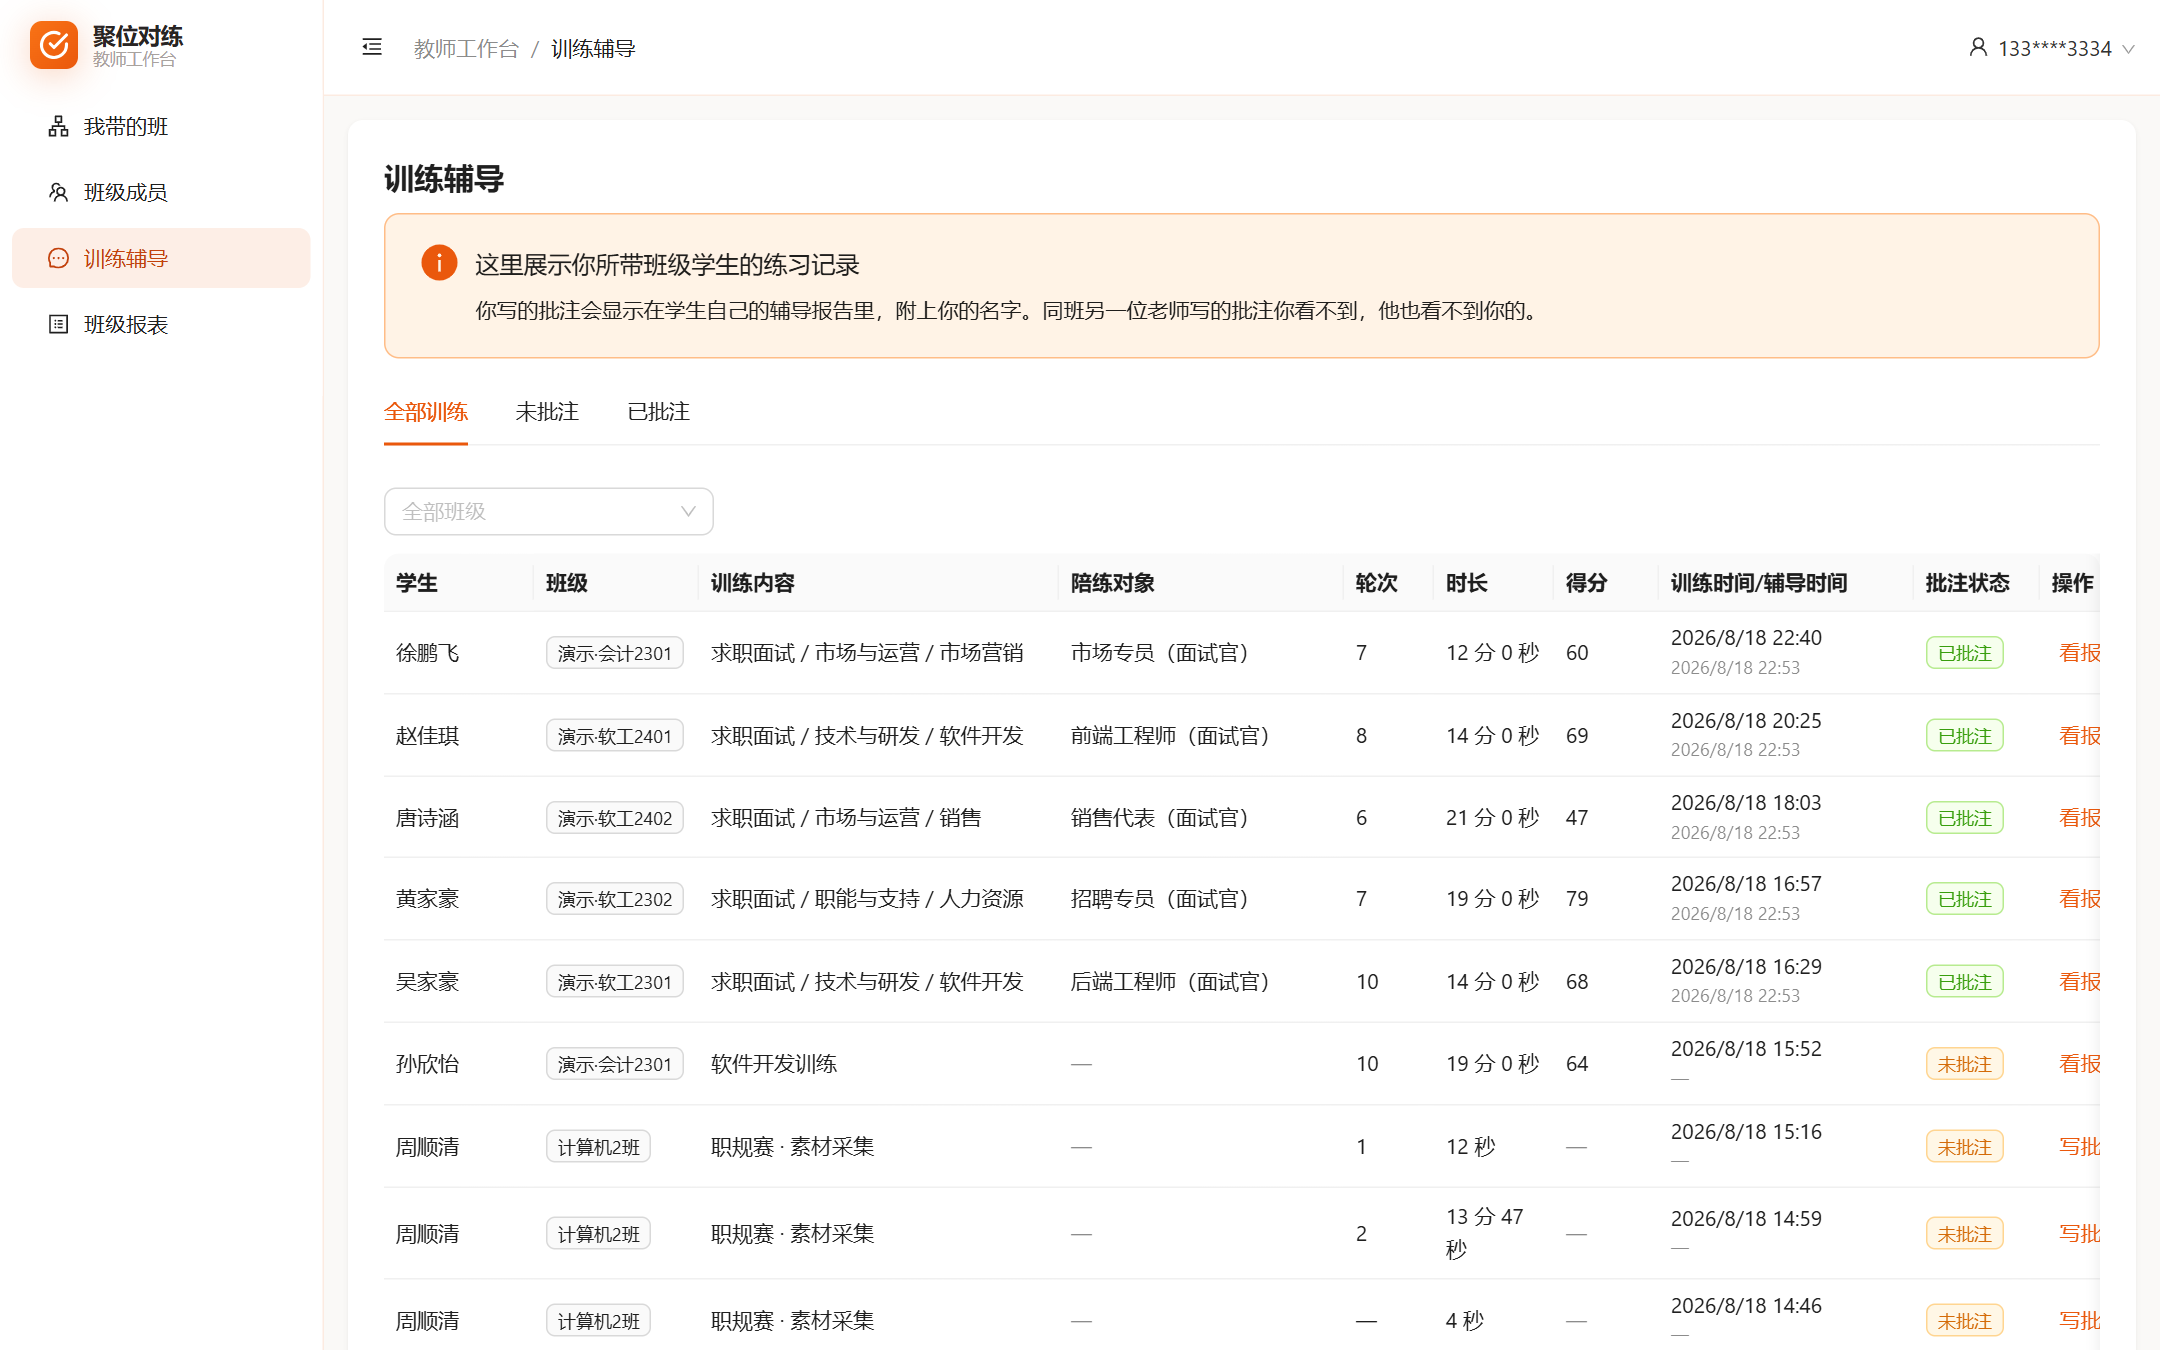Click the chevron arrow in the 全部班级 selector
This screenshot has height=1350, width=2160.
688,511
